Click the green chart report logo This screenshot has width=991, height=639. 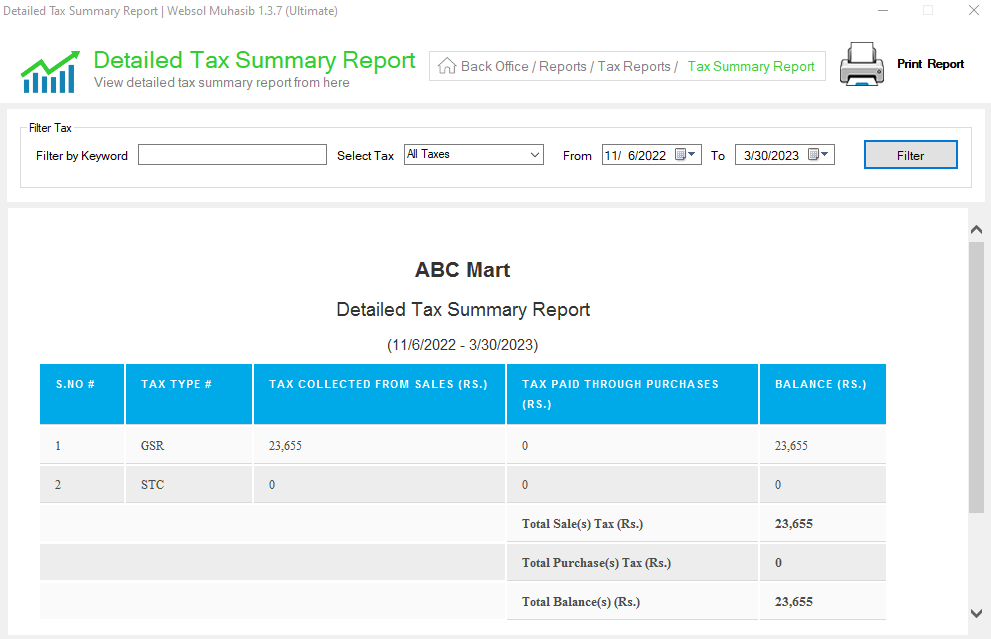click(51, 71)
